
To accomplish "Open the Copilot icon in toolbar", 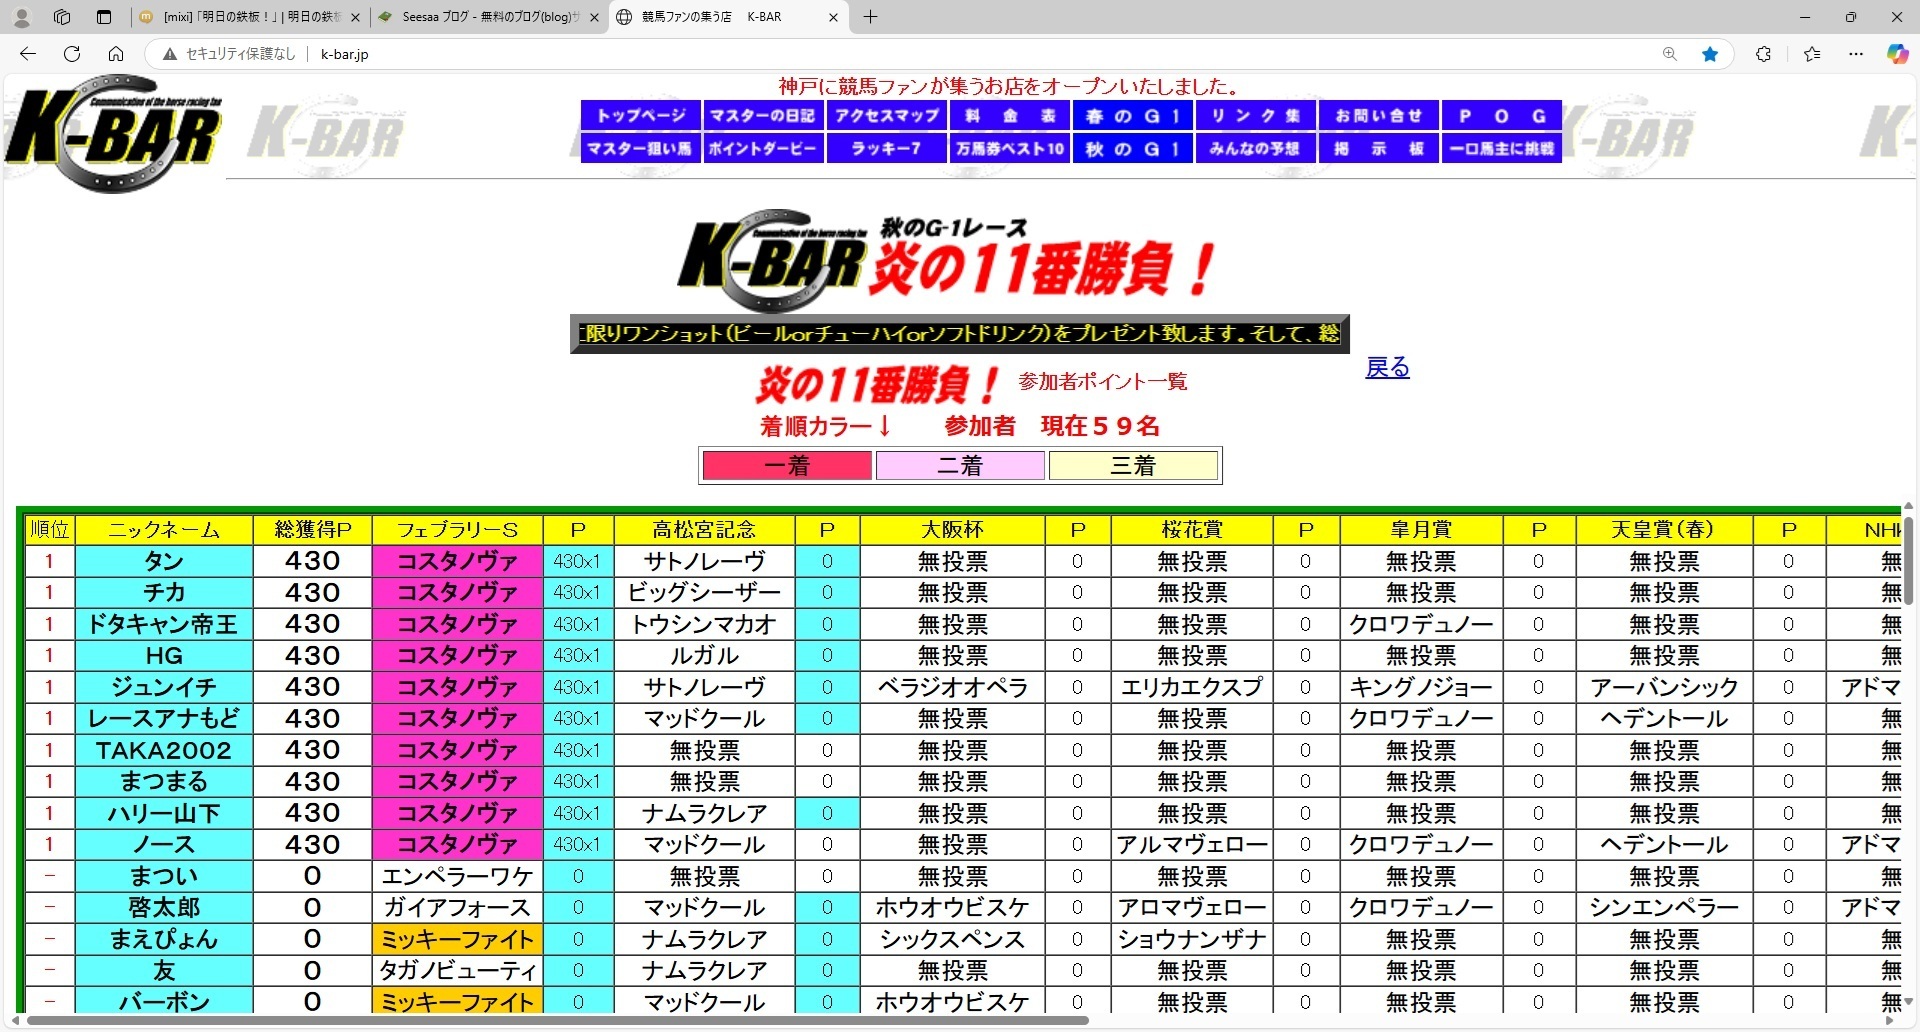I will click(1897, 54).
